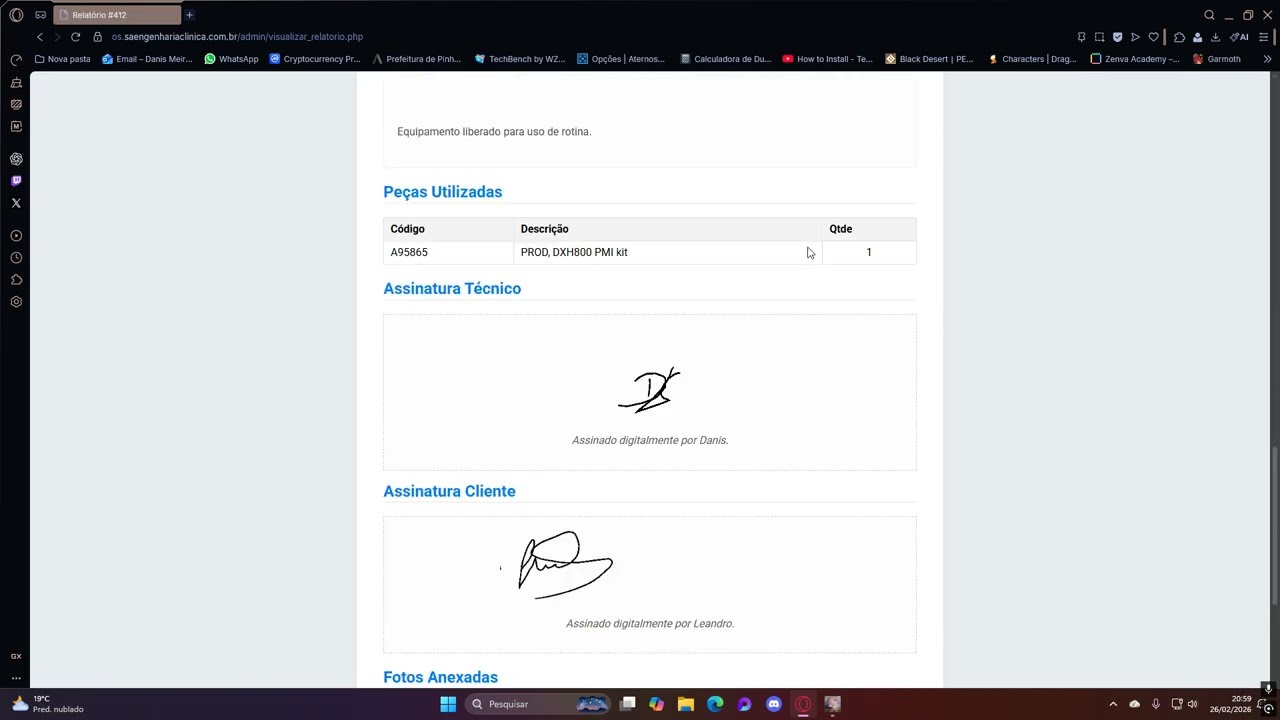
Task: Open the ad blocker shield settings
Action: click(1117, 37)
